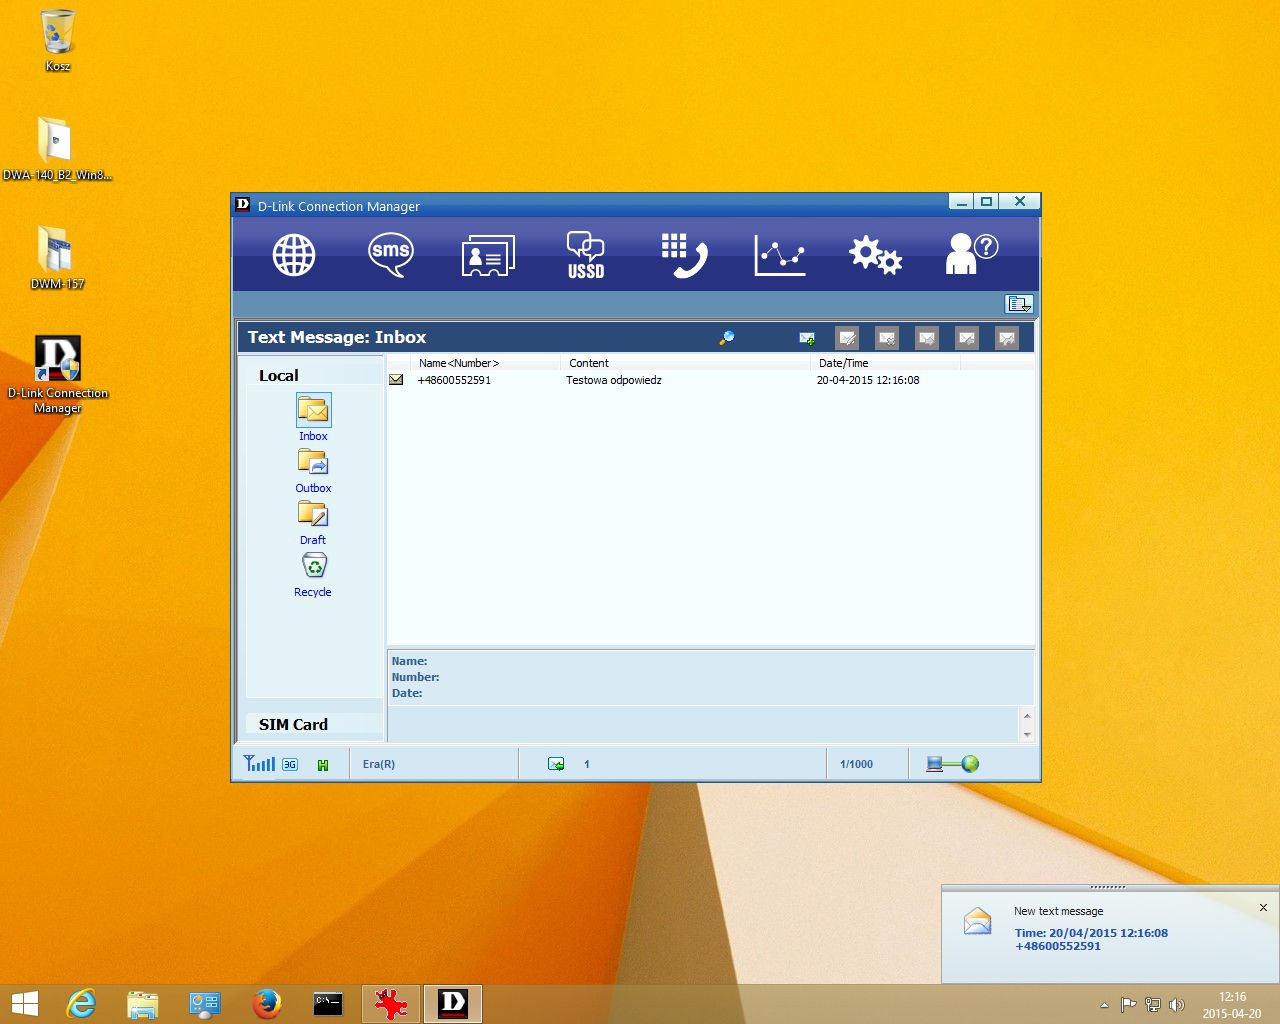Sort by Name<Number> column header
The image size is (1280, 1024).
pos(485,363)
